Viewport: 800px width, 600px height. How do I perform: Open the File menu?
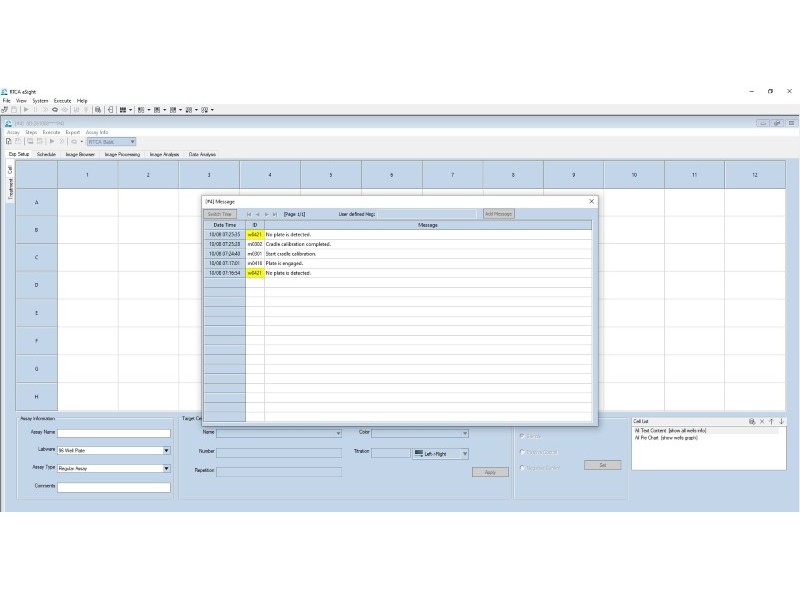[x=7, y=101]
